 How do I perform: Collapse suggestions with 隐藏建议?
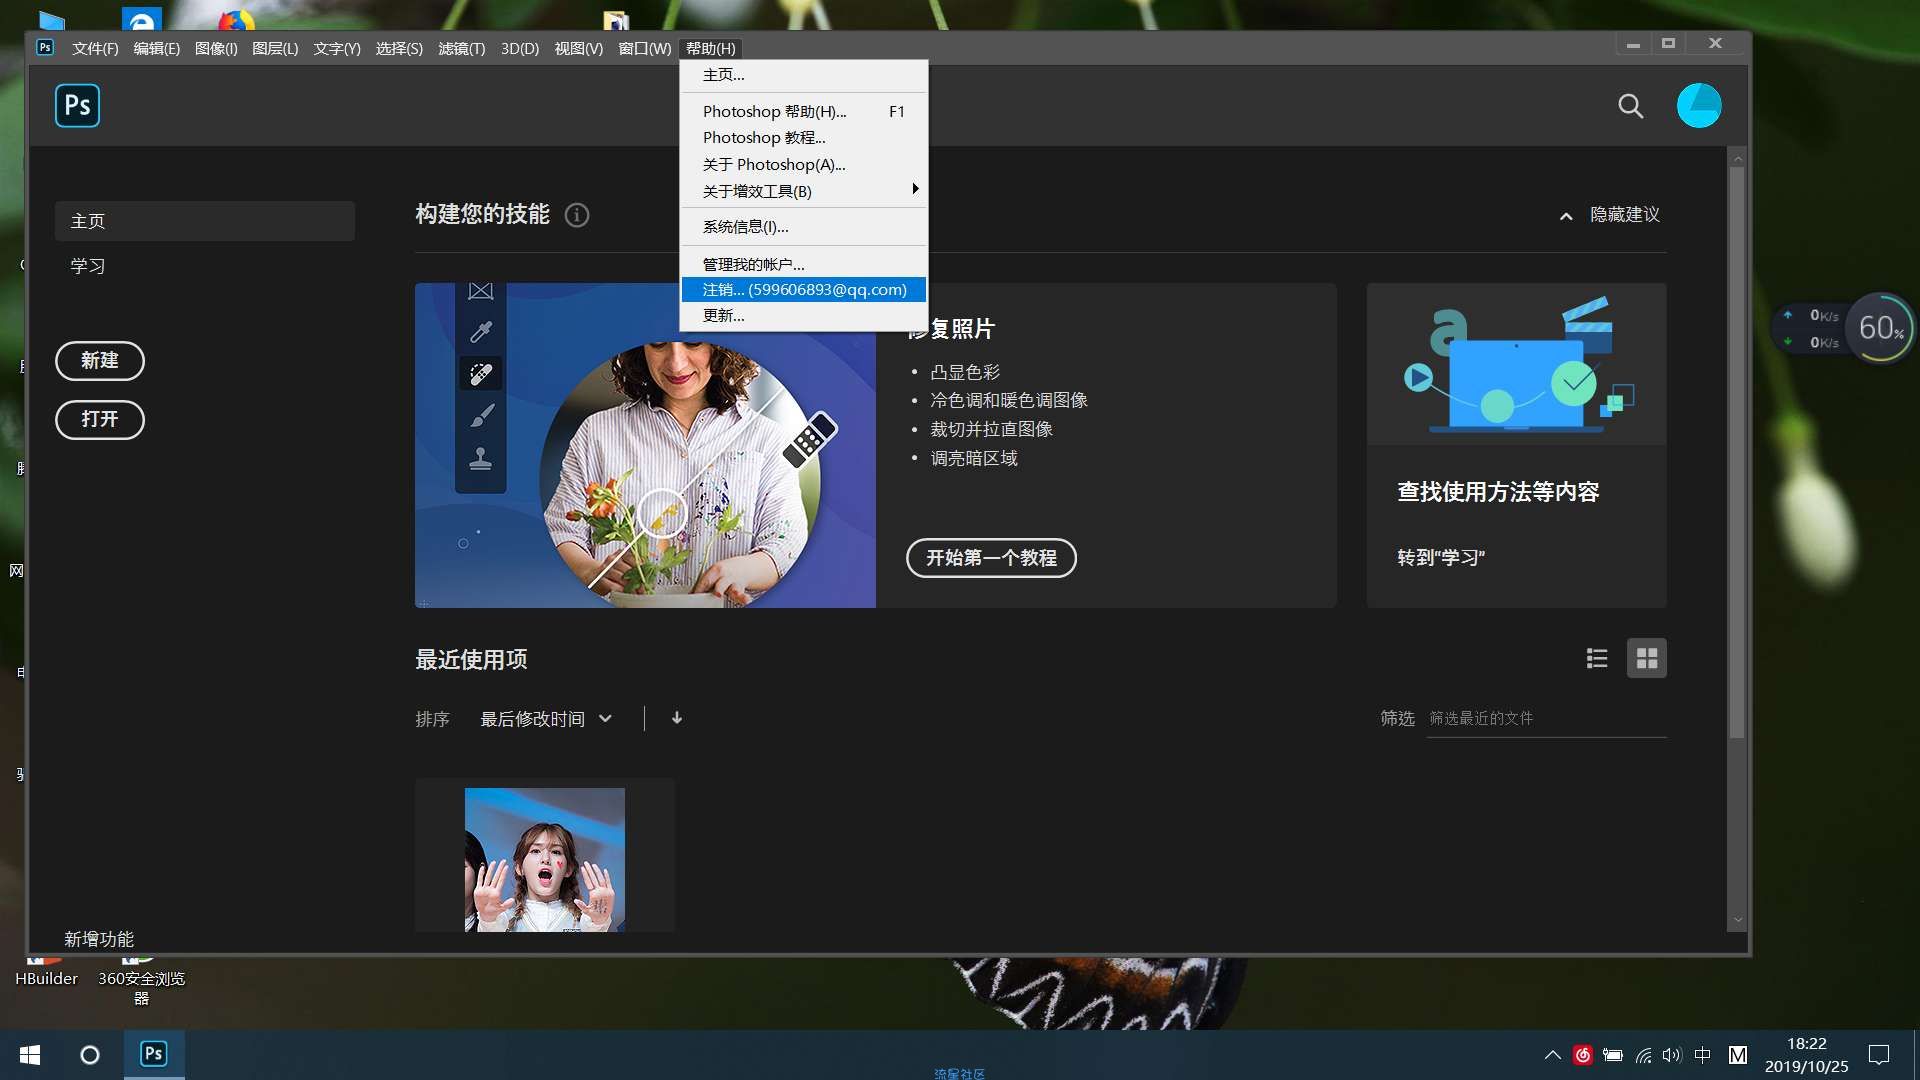point(1609,215)
